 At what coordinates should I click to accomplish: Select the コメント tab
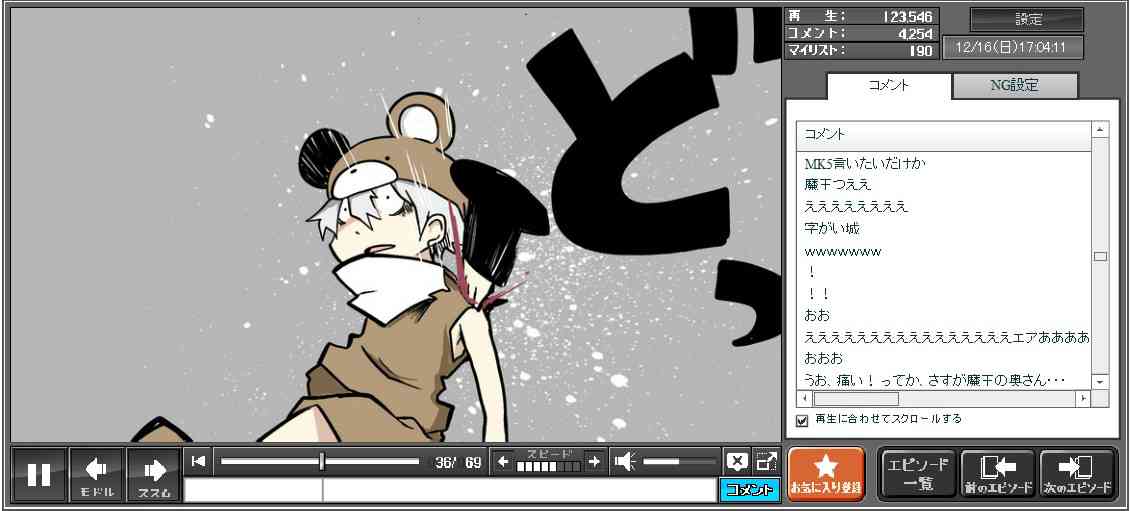[888, 86]
